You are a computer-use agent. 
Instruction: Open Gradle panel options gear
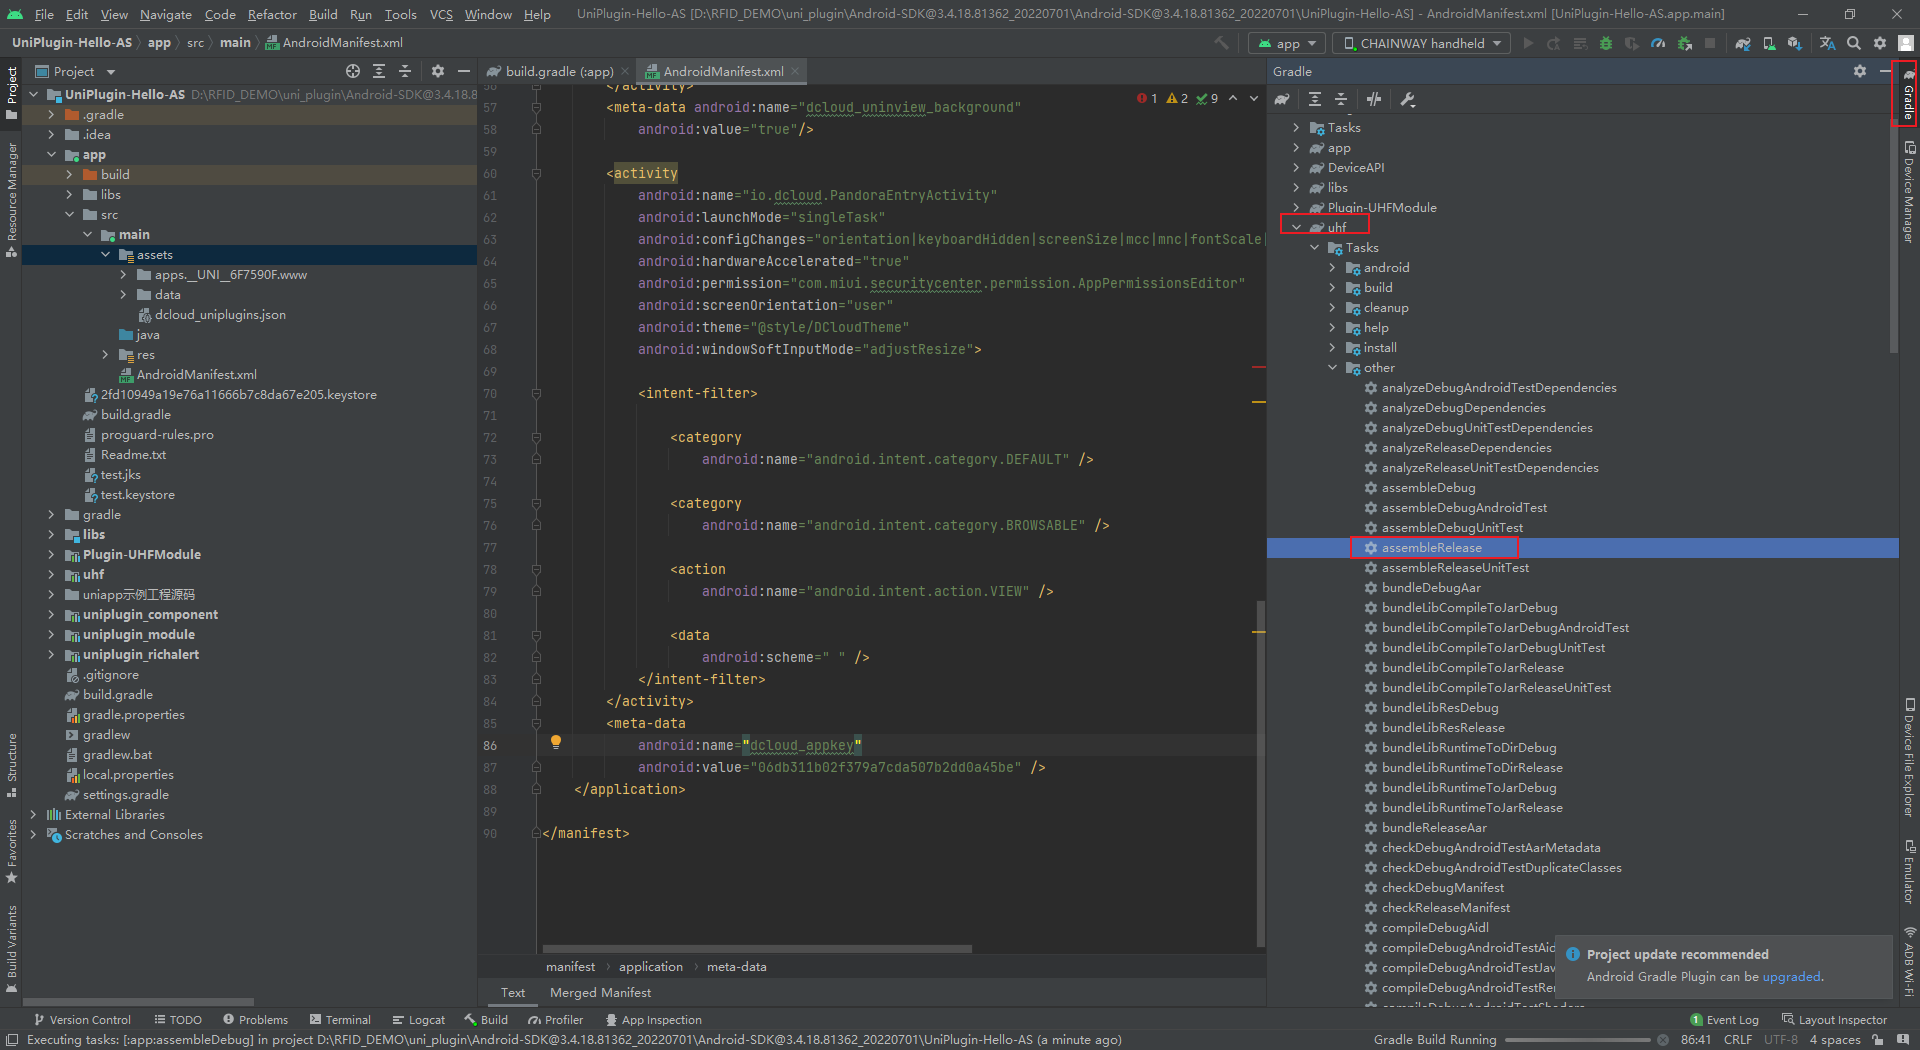1860,71
